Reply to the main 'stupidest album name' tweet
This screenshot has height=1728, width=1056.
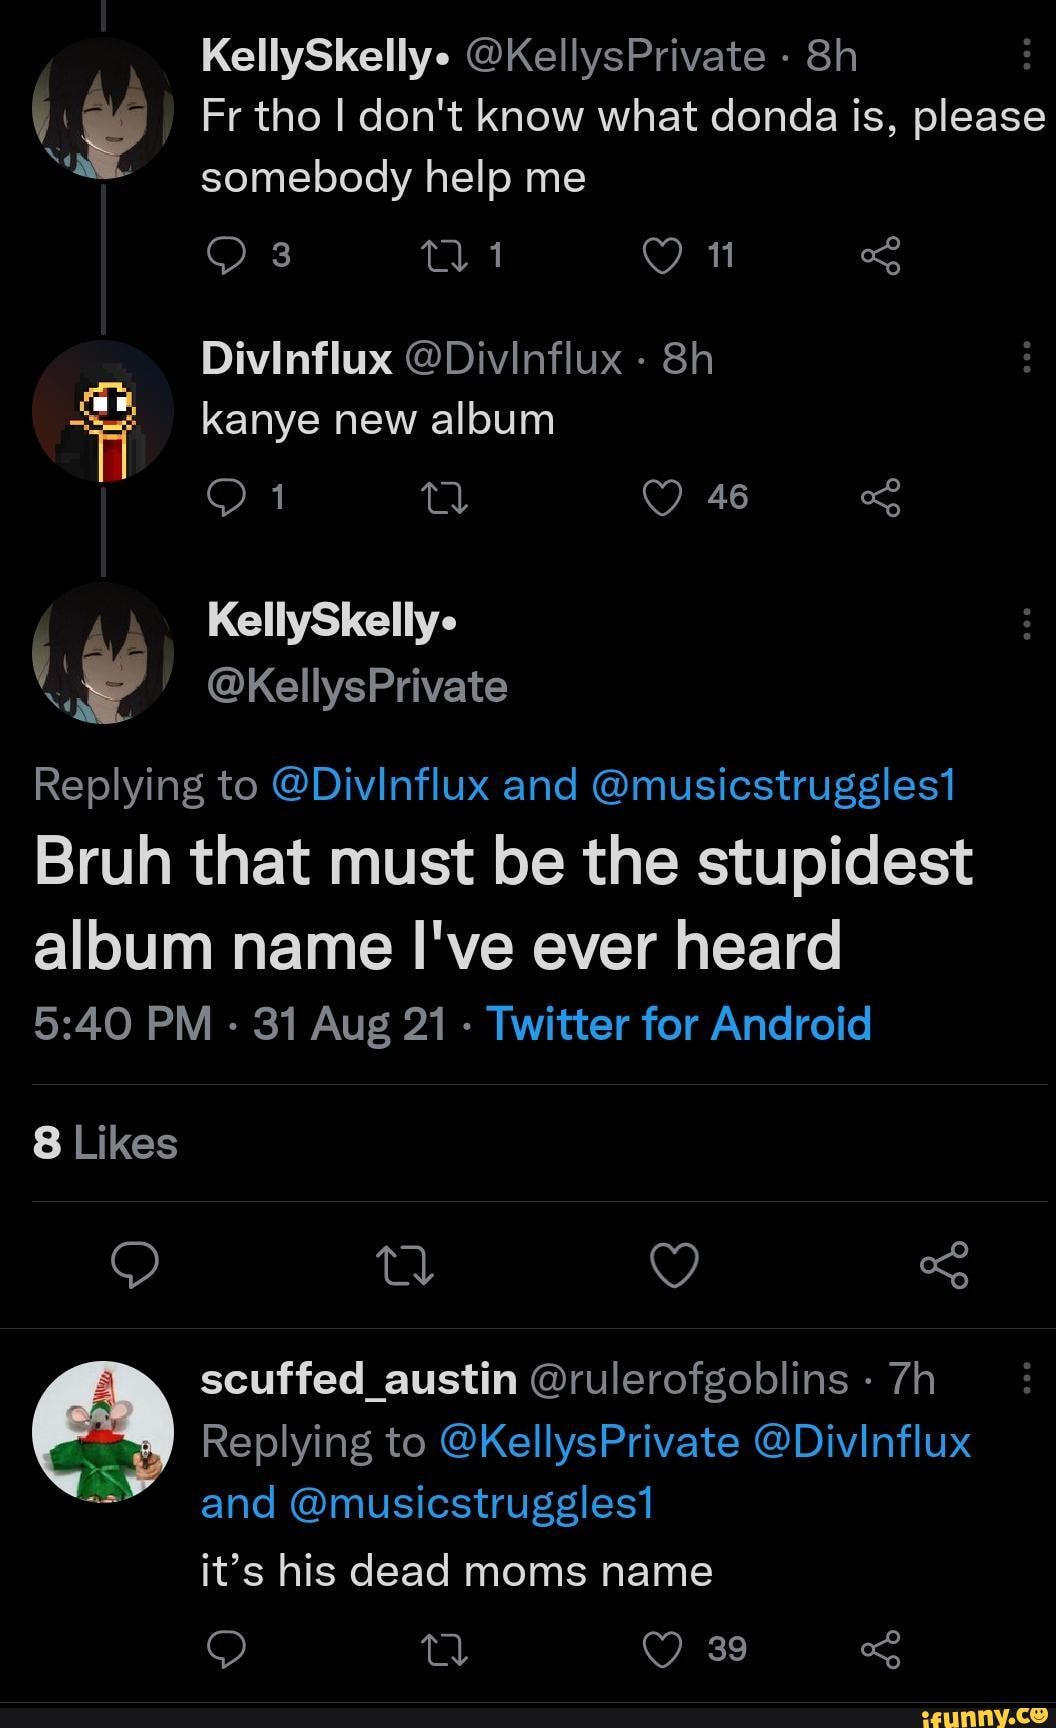point(135,1265)
